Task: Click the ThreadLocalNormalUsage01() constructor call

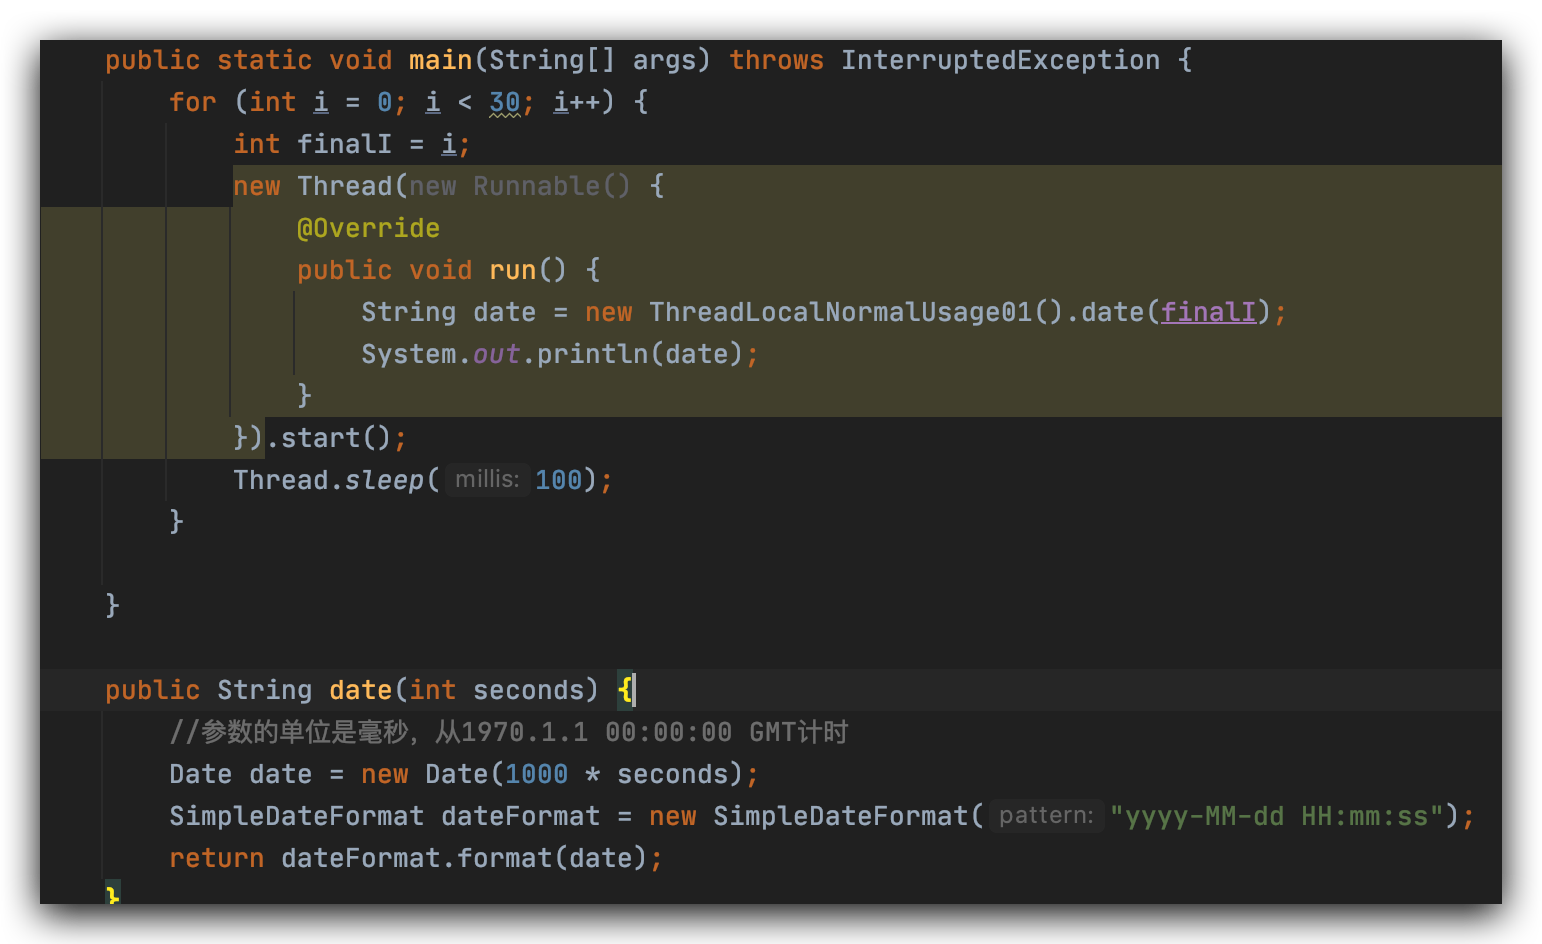Action: coord(856,312)
